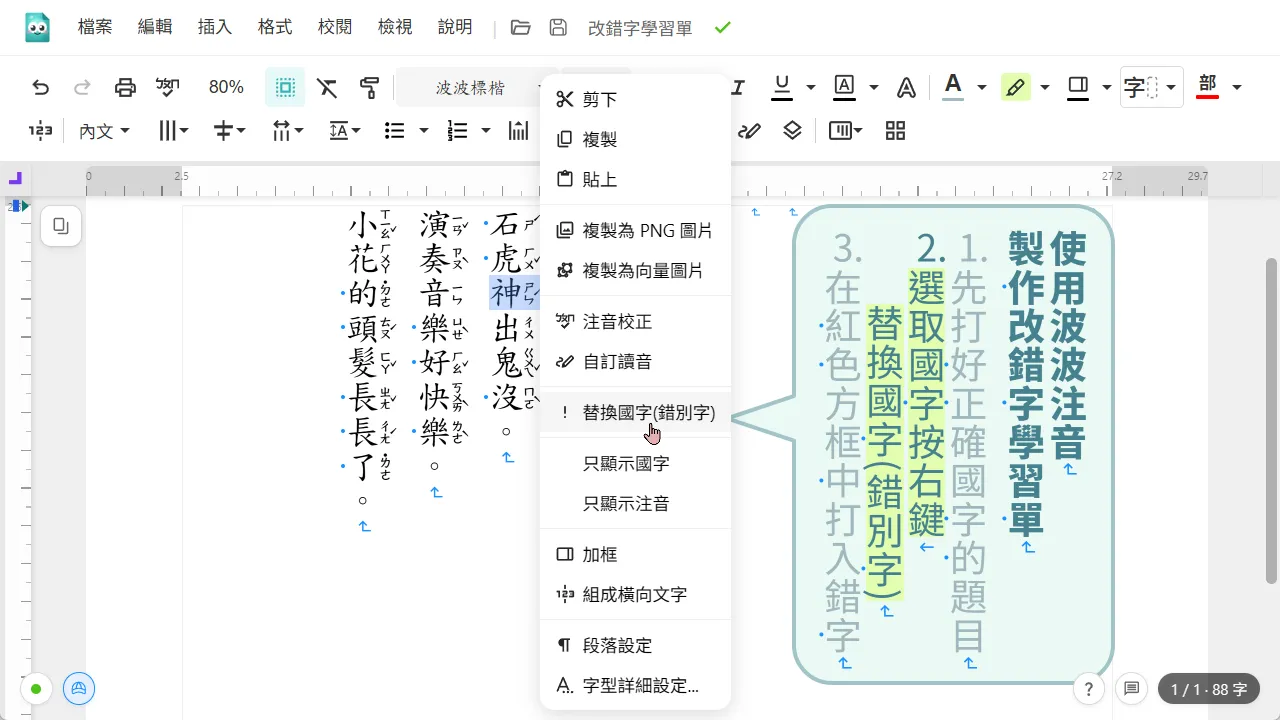Click the zhuyin check toolbar icon
Screen dimensions: 1280x720
pos(168,87)
